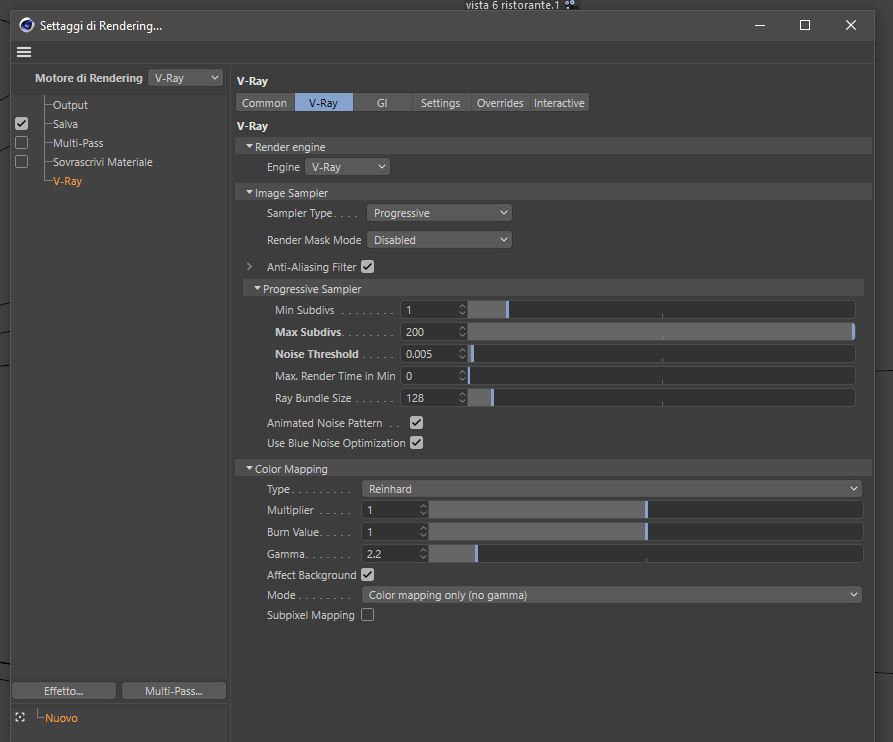
Task: Click the Effetto... button
Action: pos(64,691)
